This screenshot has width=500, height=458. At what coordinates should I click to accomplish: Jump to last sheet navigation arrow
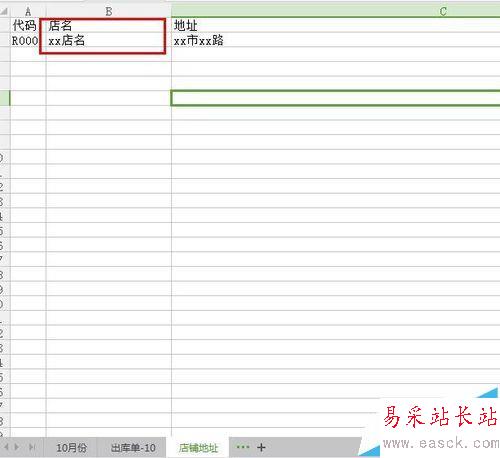pos(32,447)
